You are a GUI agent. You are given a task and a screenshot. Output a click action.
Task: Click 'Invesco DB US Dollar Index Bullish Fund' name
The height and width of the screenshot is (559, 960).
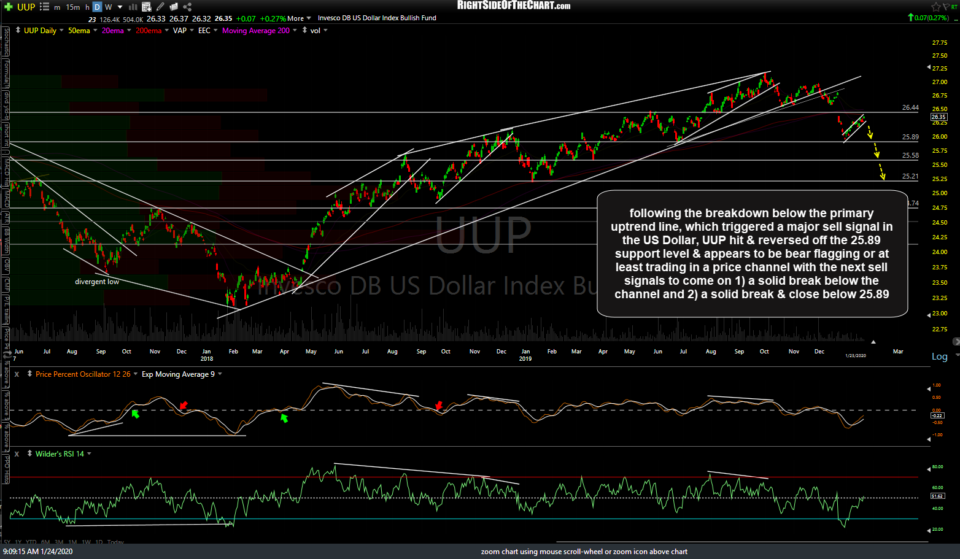coord(377,18)
